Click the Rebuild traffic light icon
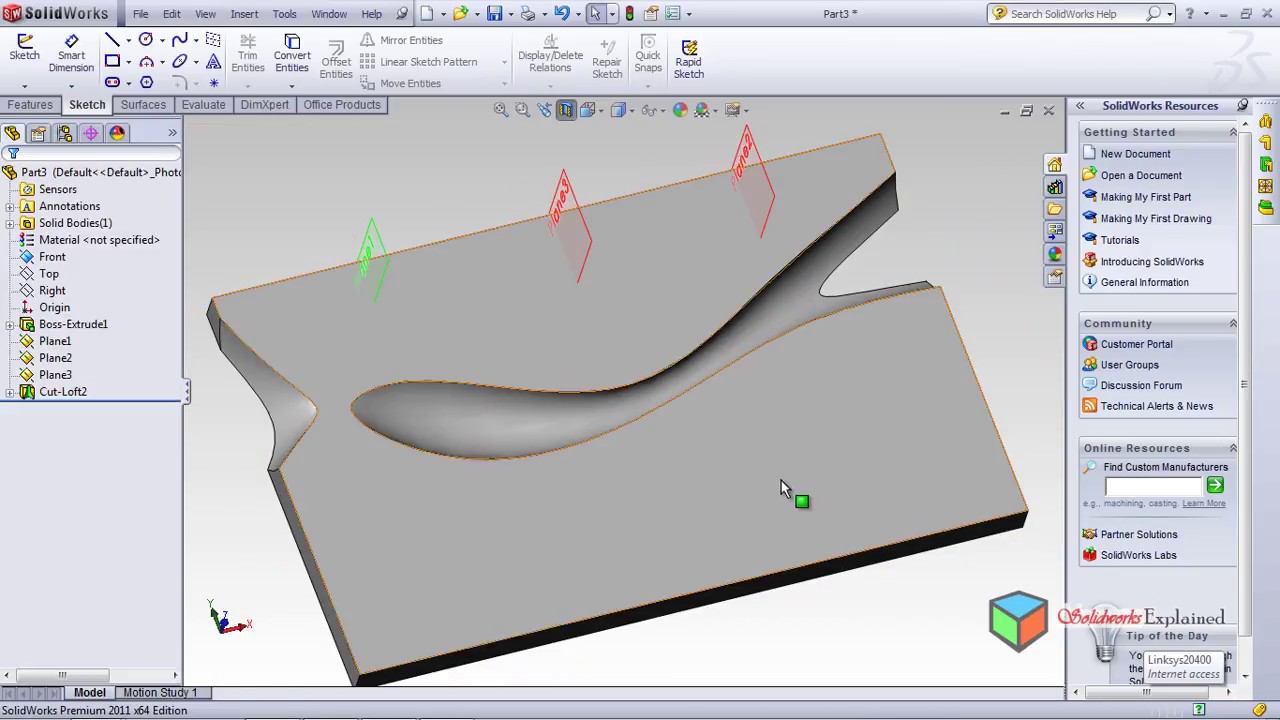Screen dimensions: 1280x720 click(628, 14)
